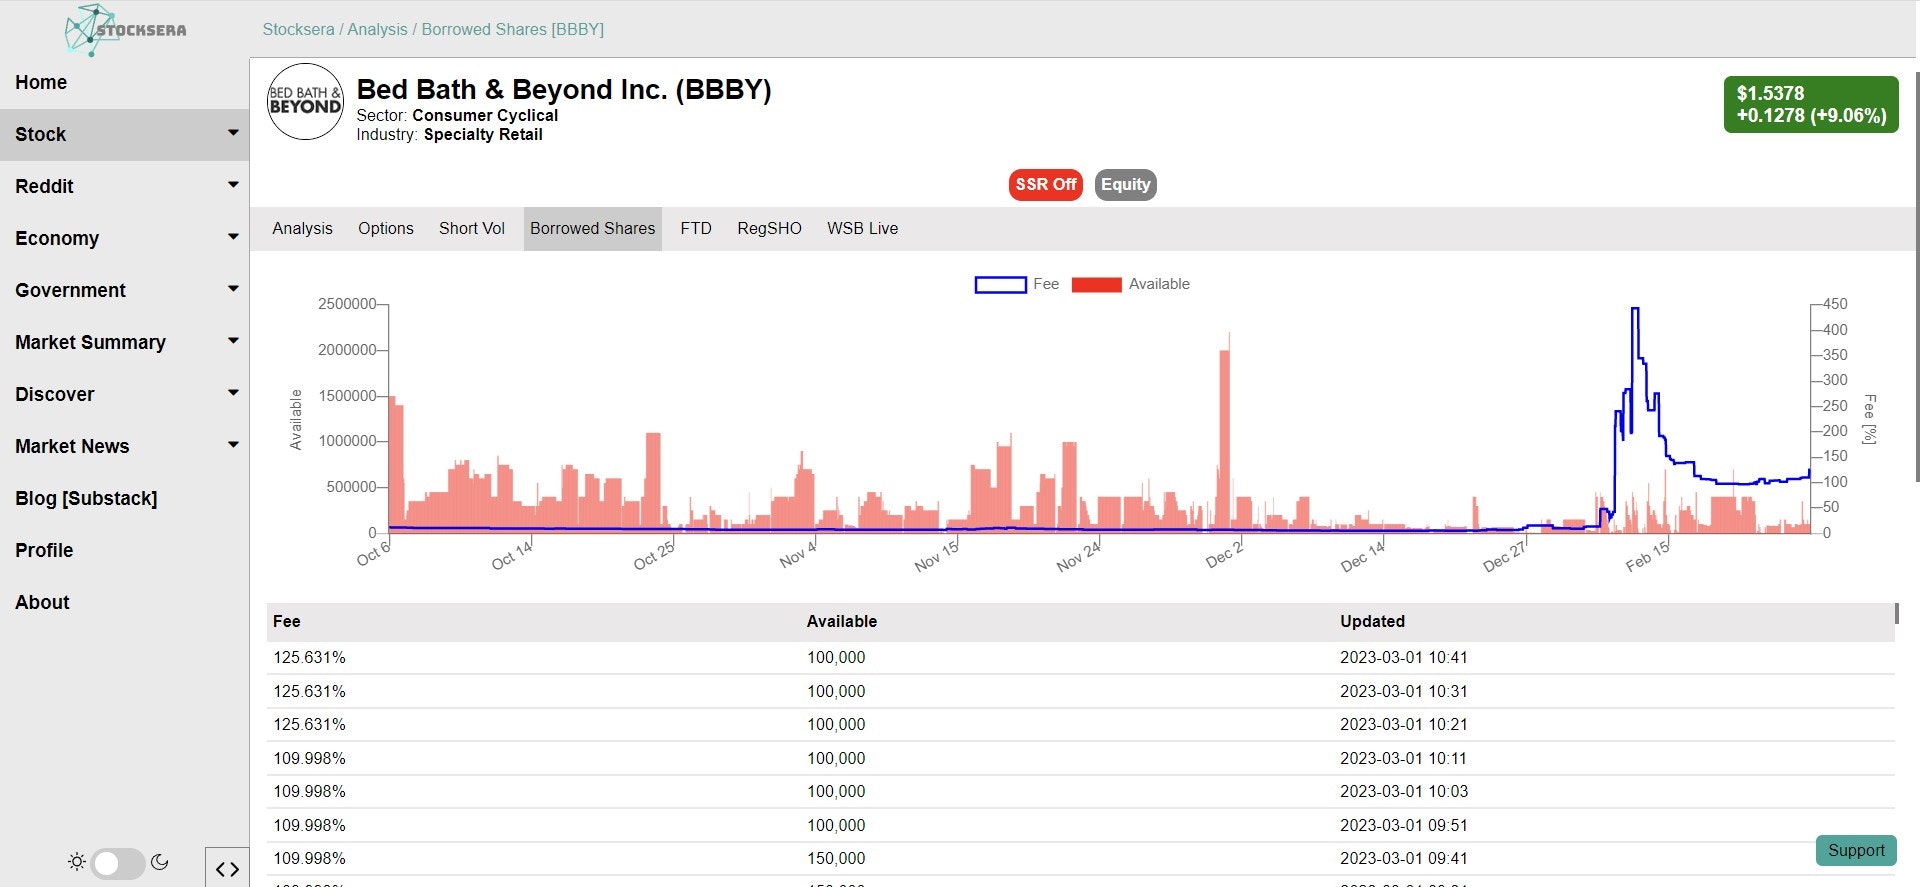Select the 2023-03-01 10:11 timestamp cell
The image size is (1920, 887).
coord(1404,758)
